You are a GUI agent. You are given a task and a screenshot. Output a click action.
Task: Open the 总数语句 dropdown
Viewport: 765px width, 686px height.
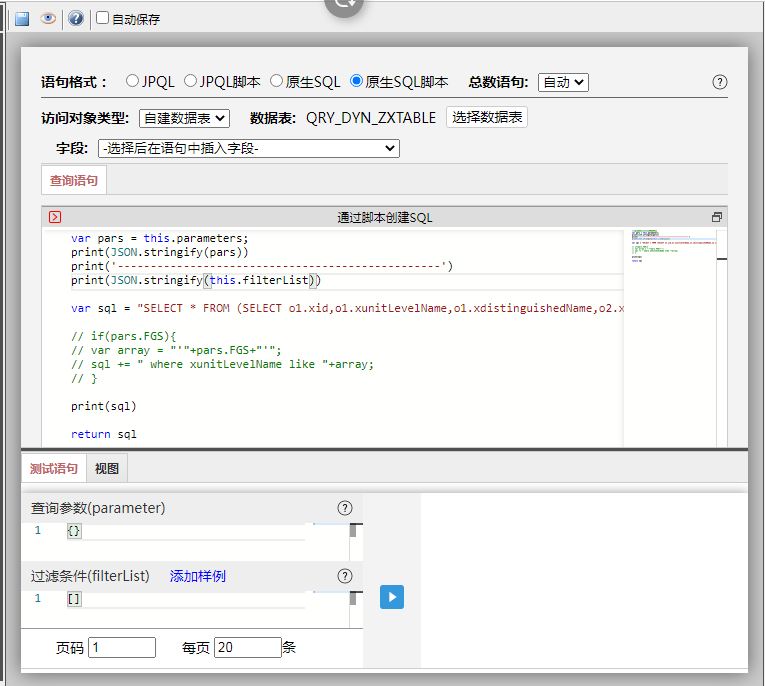pyautogui.click(x=563, y=82)
